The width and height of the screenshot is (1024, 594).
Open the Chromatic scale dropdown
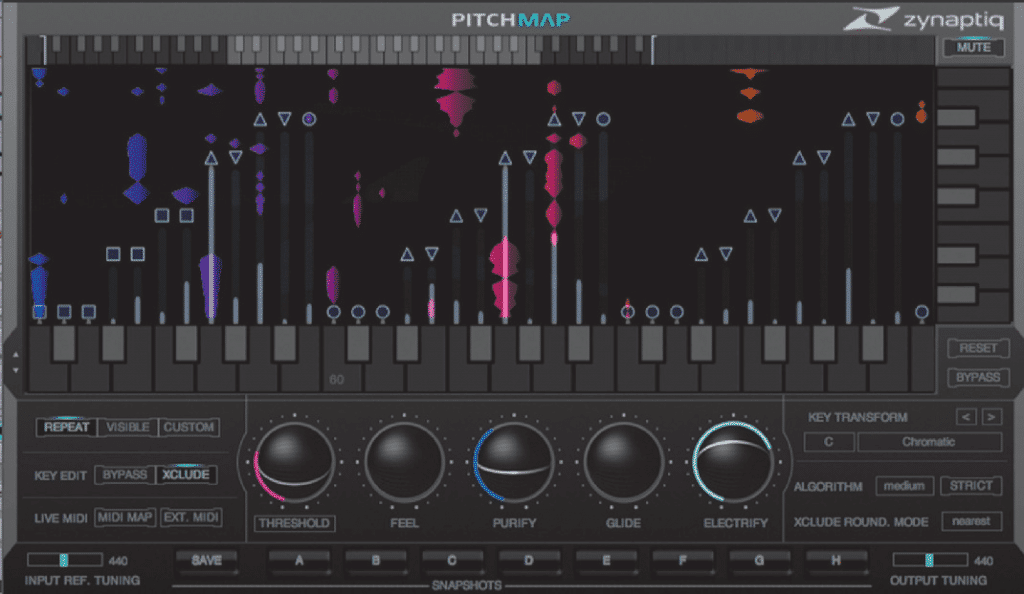(x=929, y=442)
